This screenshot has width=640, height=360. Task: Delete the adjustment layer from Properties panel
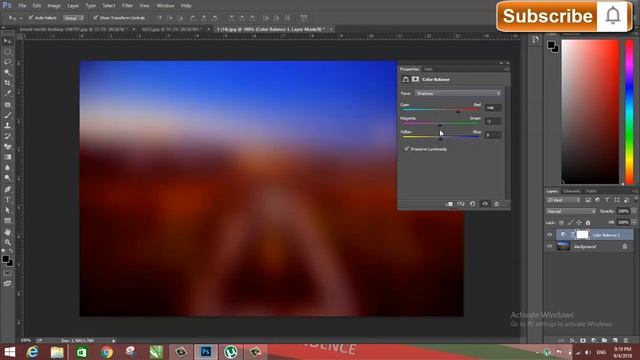(x=496, y=204)
